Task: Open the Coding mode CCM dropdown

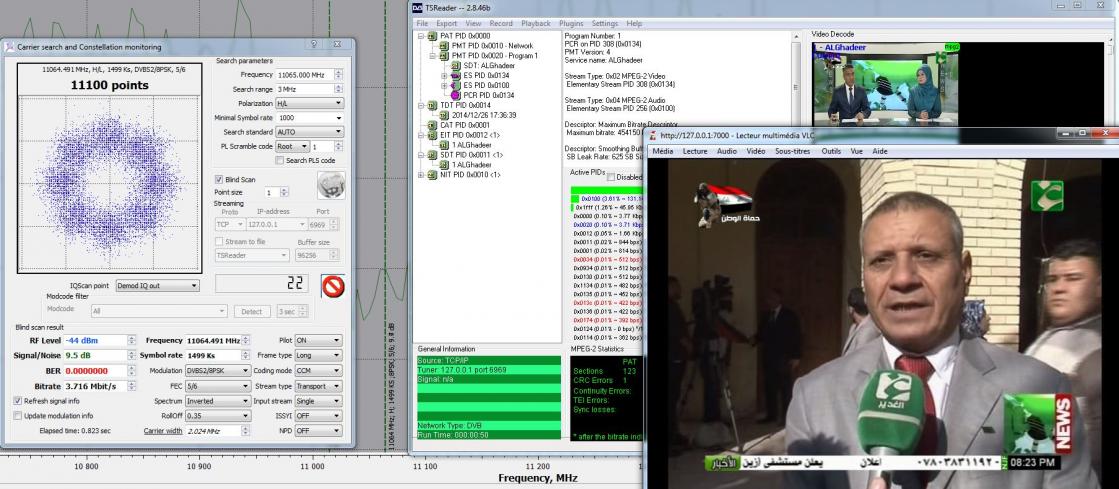Action: pos(318,370)
